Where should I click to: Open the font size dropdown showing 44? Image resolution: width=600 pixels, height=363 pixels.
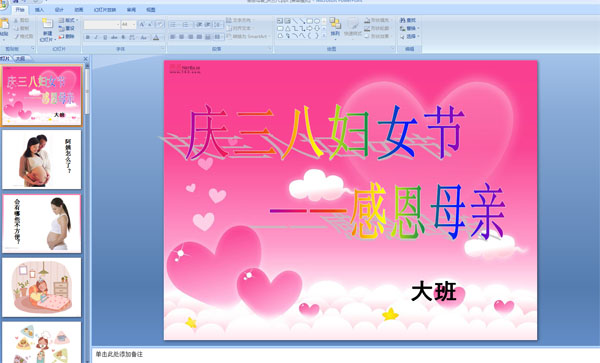tap(128, 24)
